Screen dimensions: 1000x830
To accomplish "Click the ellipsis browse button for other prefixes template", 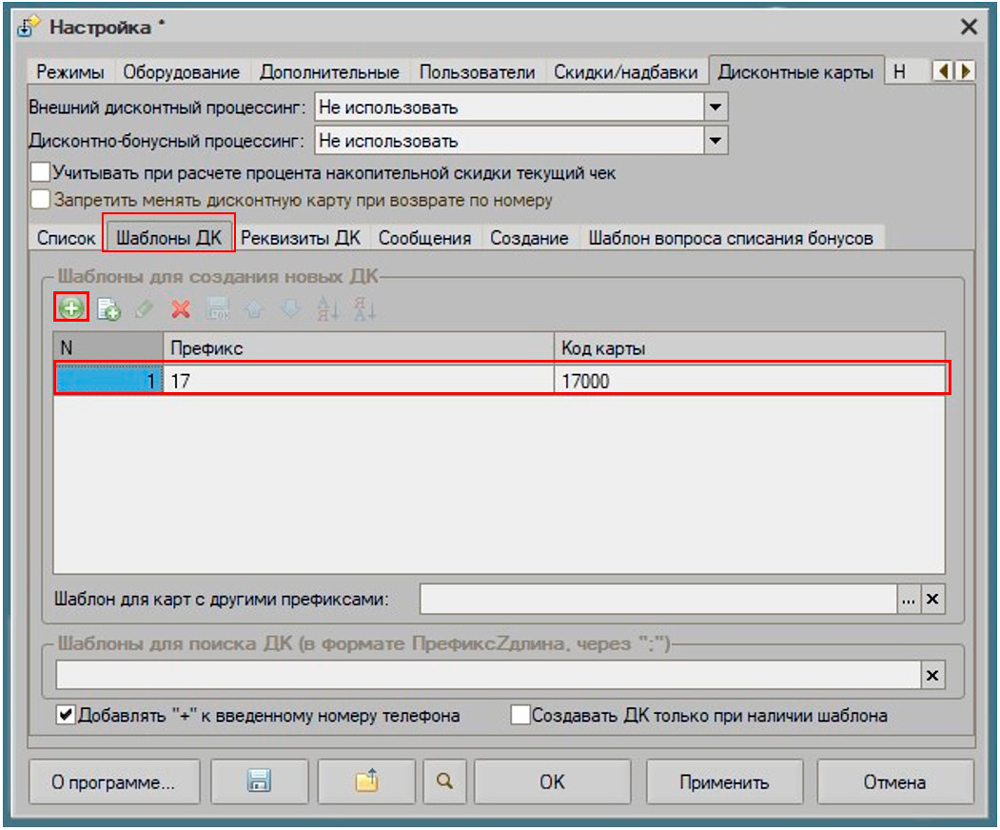I will pos(908,599).
